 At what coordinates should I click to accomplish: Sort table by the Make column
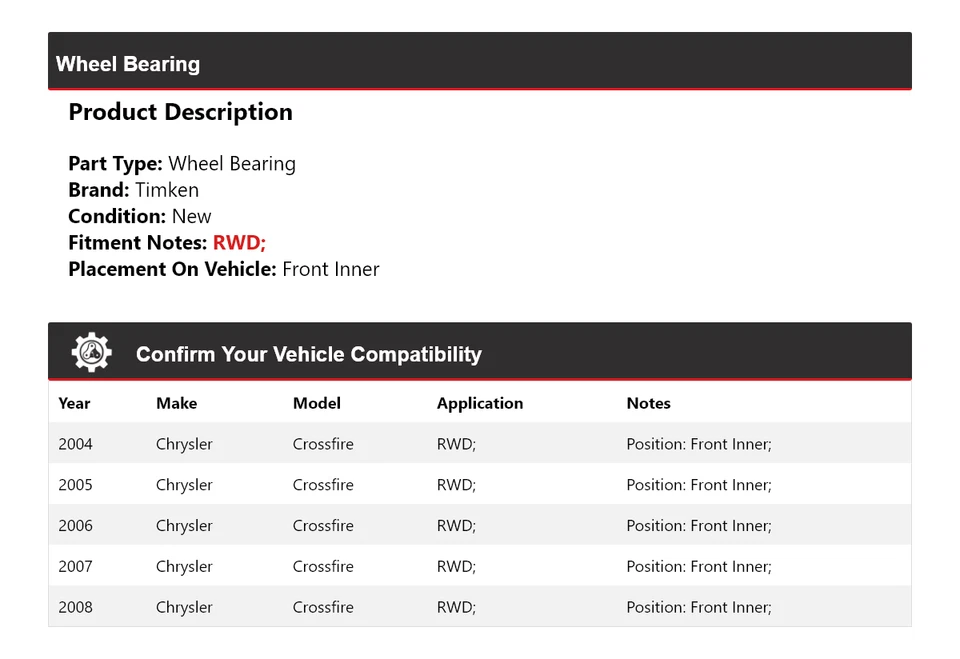176,403
